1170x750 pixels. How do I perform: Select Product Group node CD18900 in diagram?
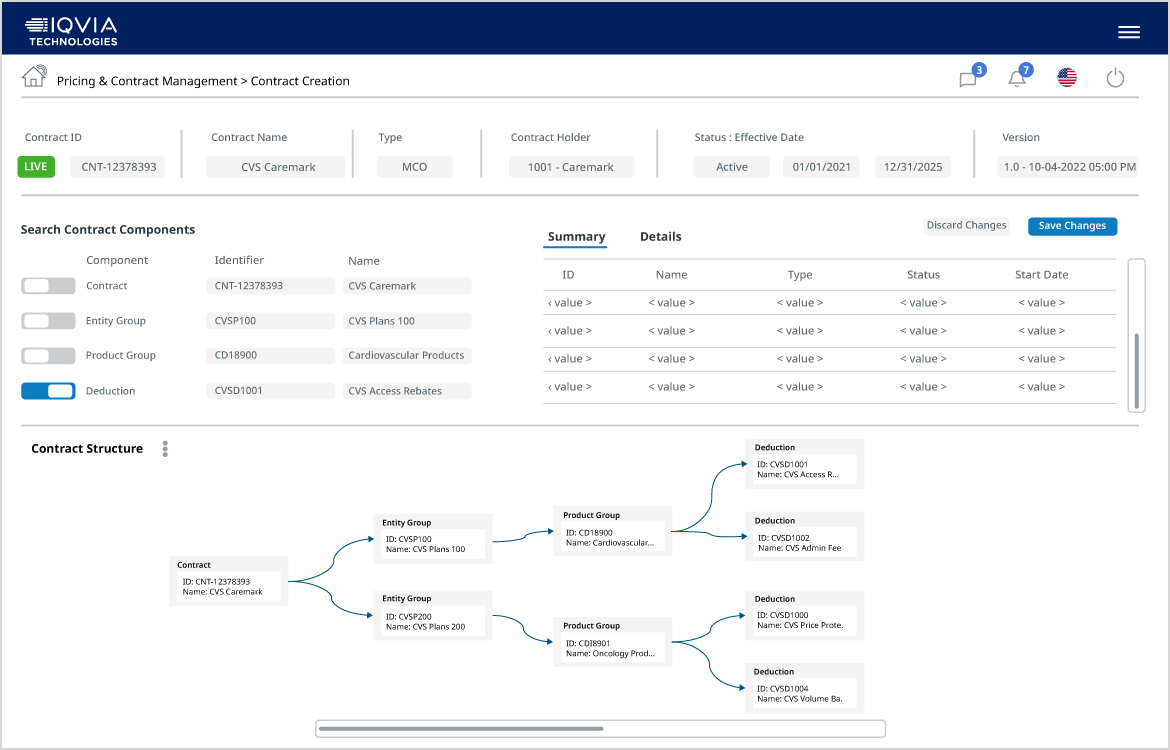(x=613, y=531)
